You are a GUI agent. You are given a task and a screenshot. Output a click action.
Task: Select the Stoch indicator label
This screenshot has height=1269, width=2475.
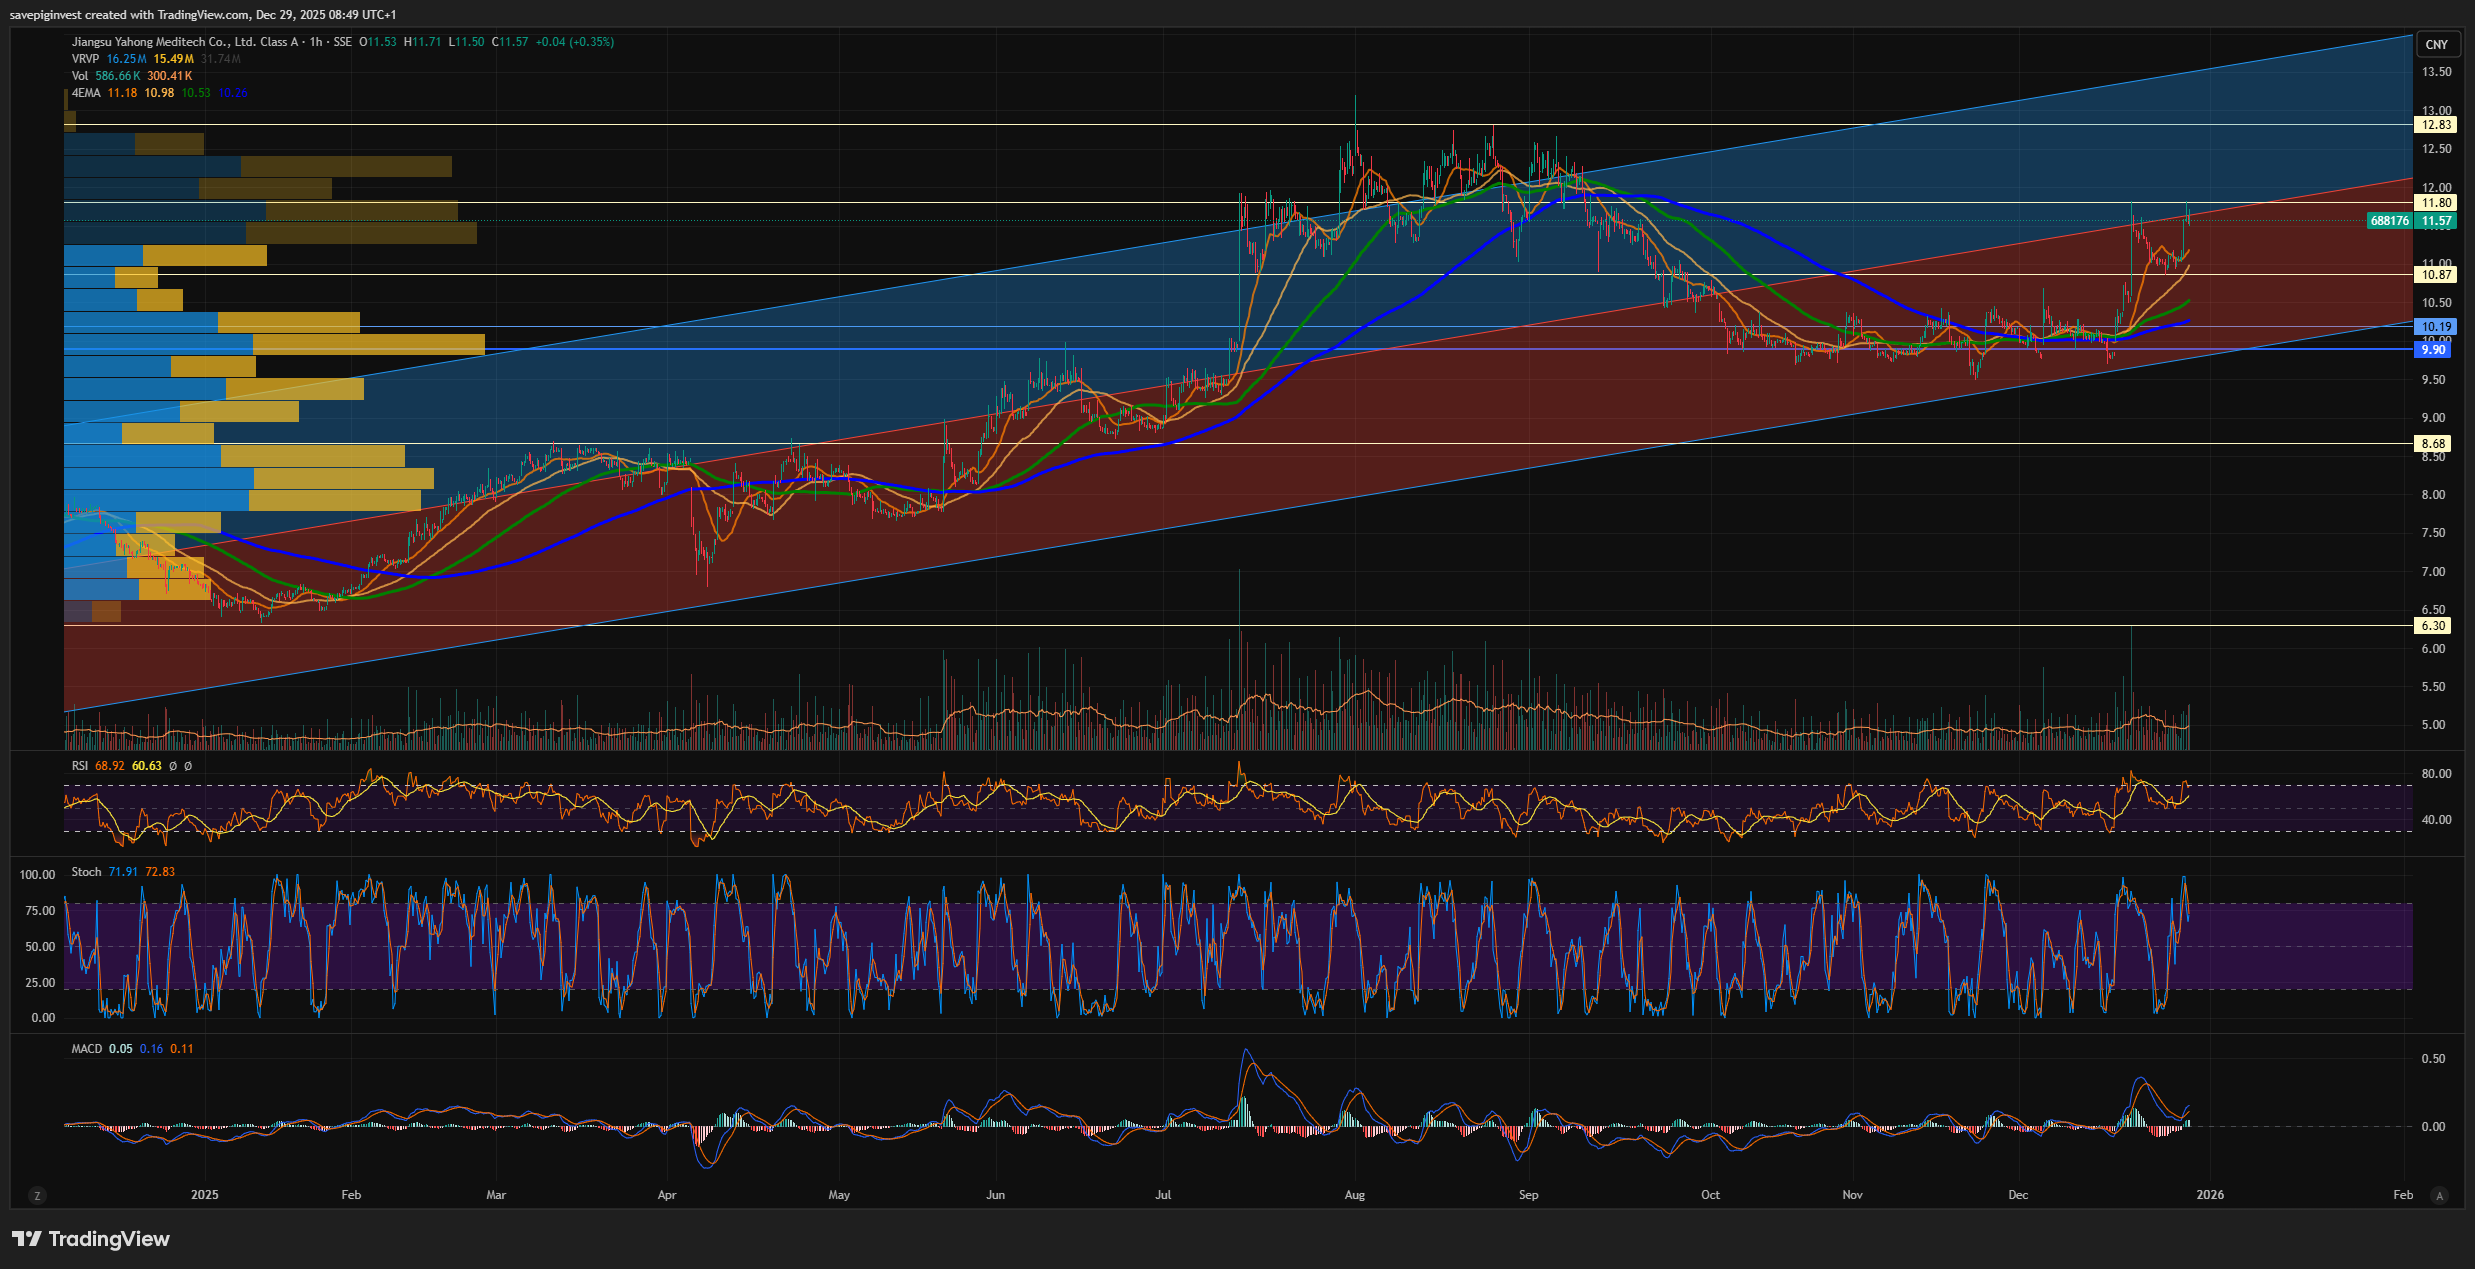coord(86,872)
